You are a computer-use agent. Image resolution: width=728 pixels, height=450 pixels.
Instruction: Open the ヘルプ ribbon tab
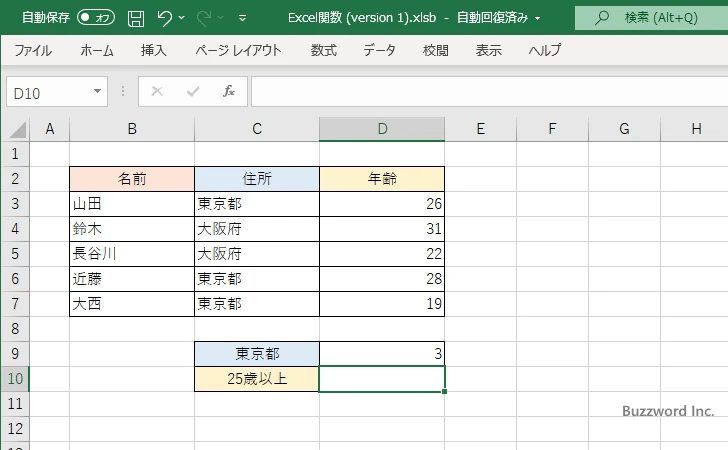coord(545,50)
